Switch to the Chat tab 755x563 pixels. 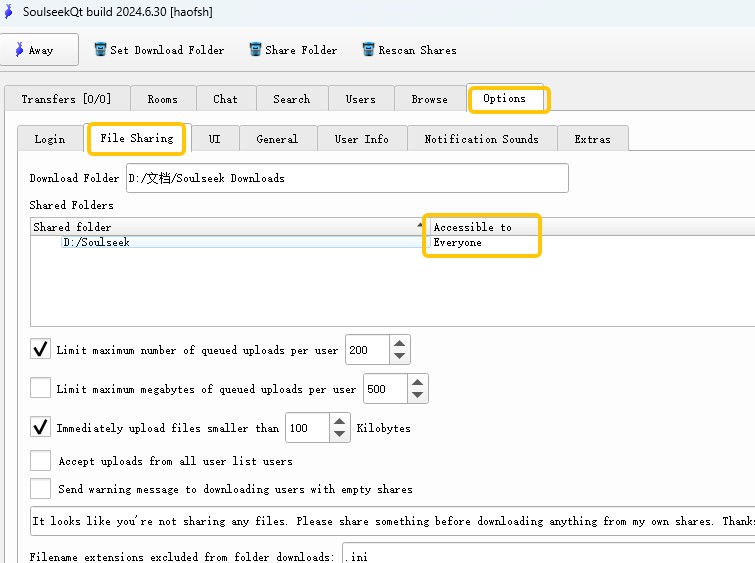pyautogui.click(x=225, y=99)
